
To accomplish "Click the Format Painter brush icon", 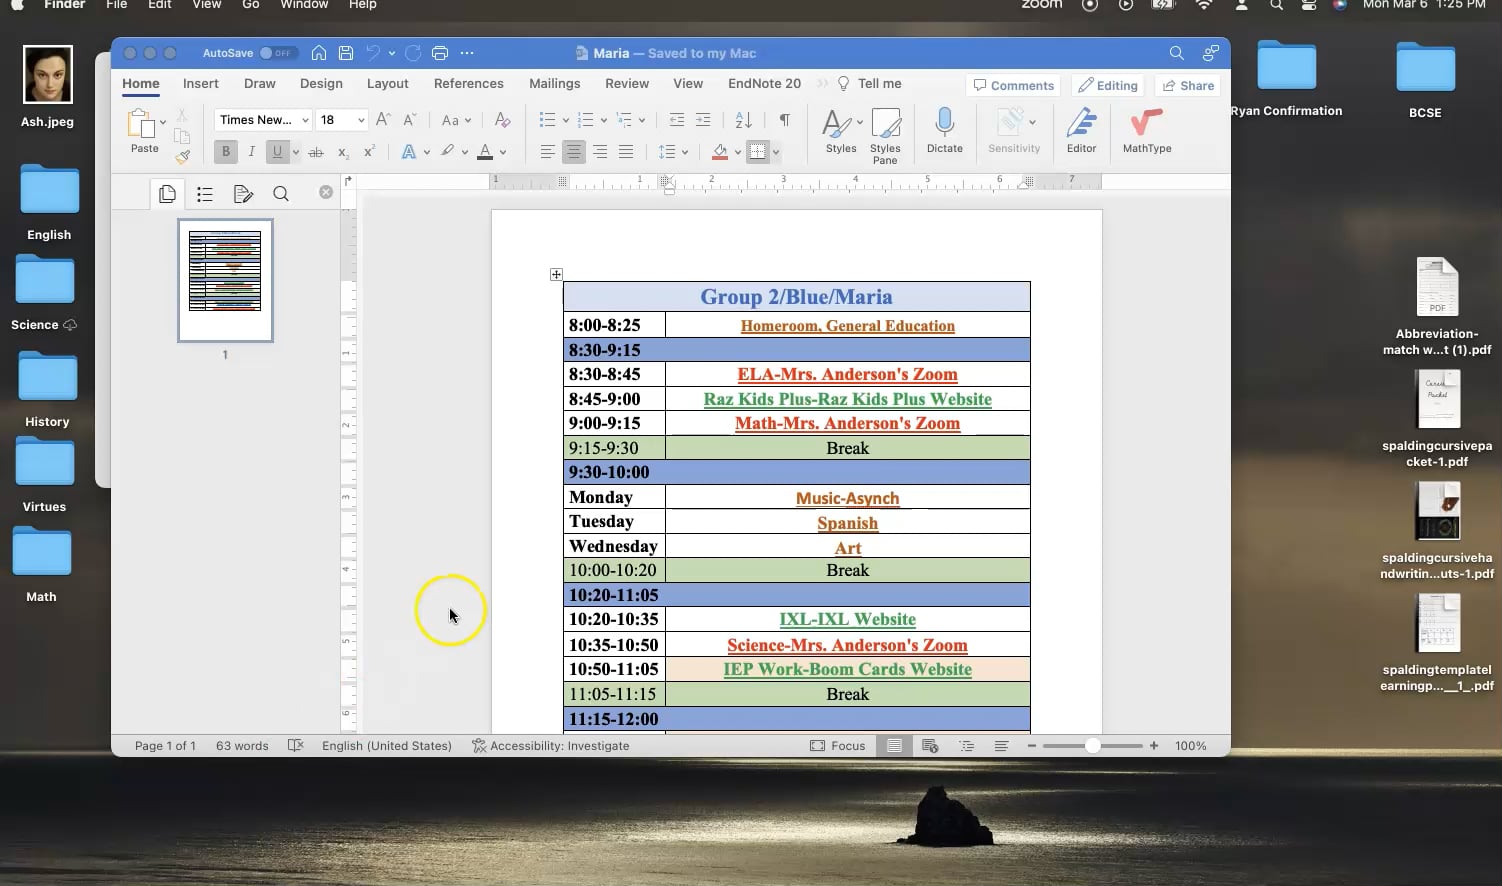I will coord(182,156).
